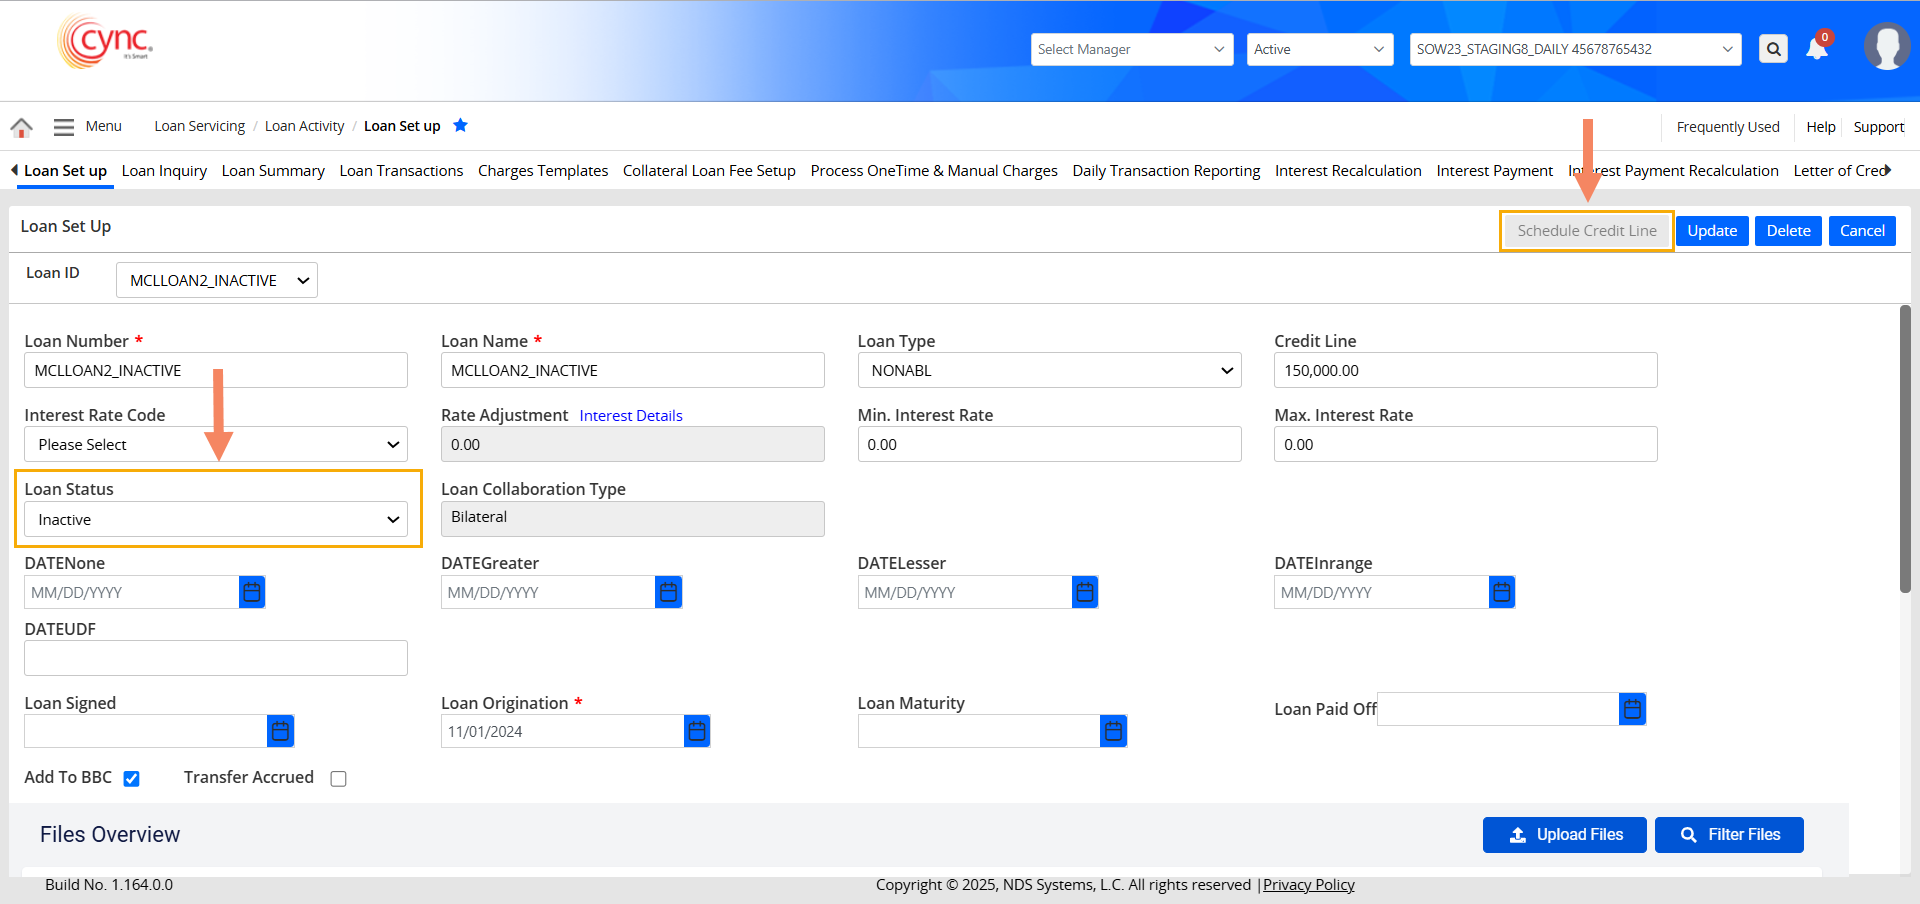Image resolution: width=1920 pixels, height=904 pixels.
Task: Open the Select Manager dropdown
Action: click(x=1131, y=49)
